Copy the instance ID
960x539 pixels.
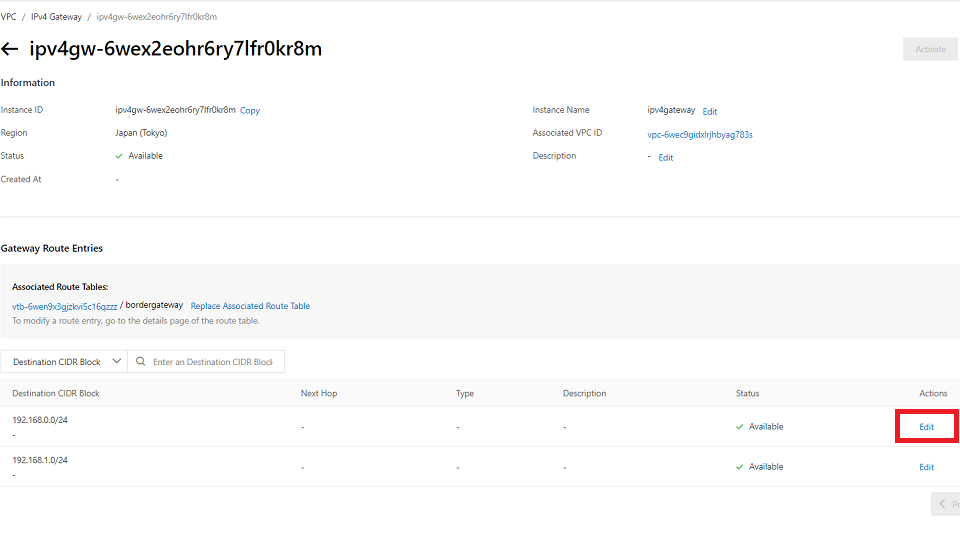(x=250, y=111)
